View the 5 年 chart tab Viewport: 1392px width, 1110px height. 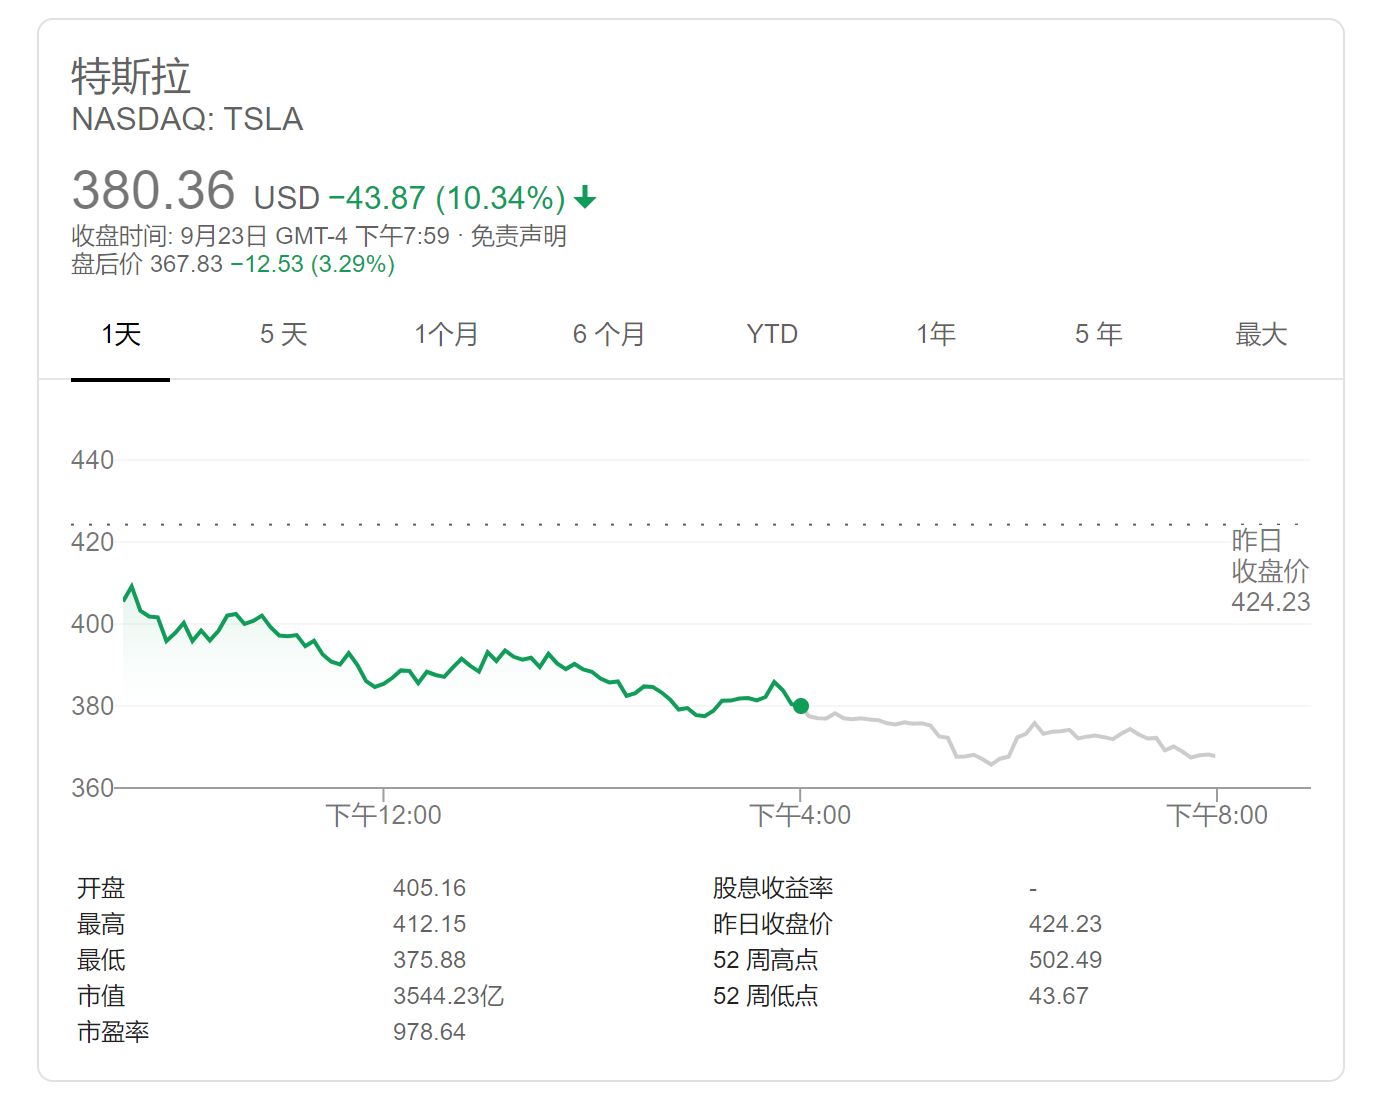click(x=1099, y=334)
